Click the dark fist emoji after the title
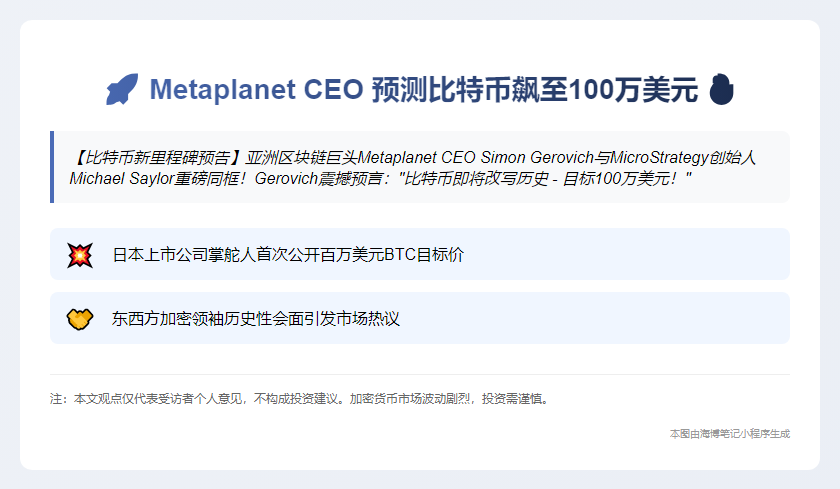Image resolution: width=840 pixels, height=489 pixels. pyautogui.click(x=721, y=90)
